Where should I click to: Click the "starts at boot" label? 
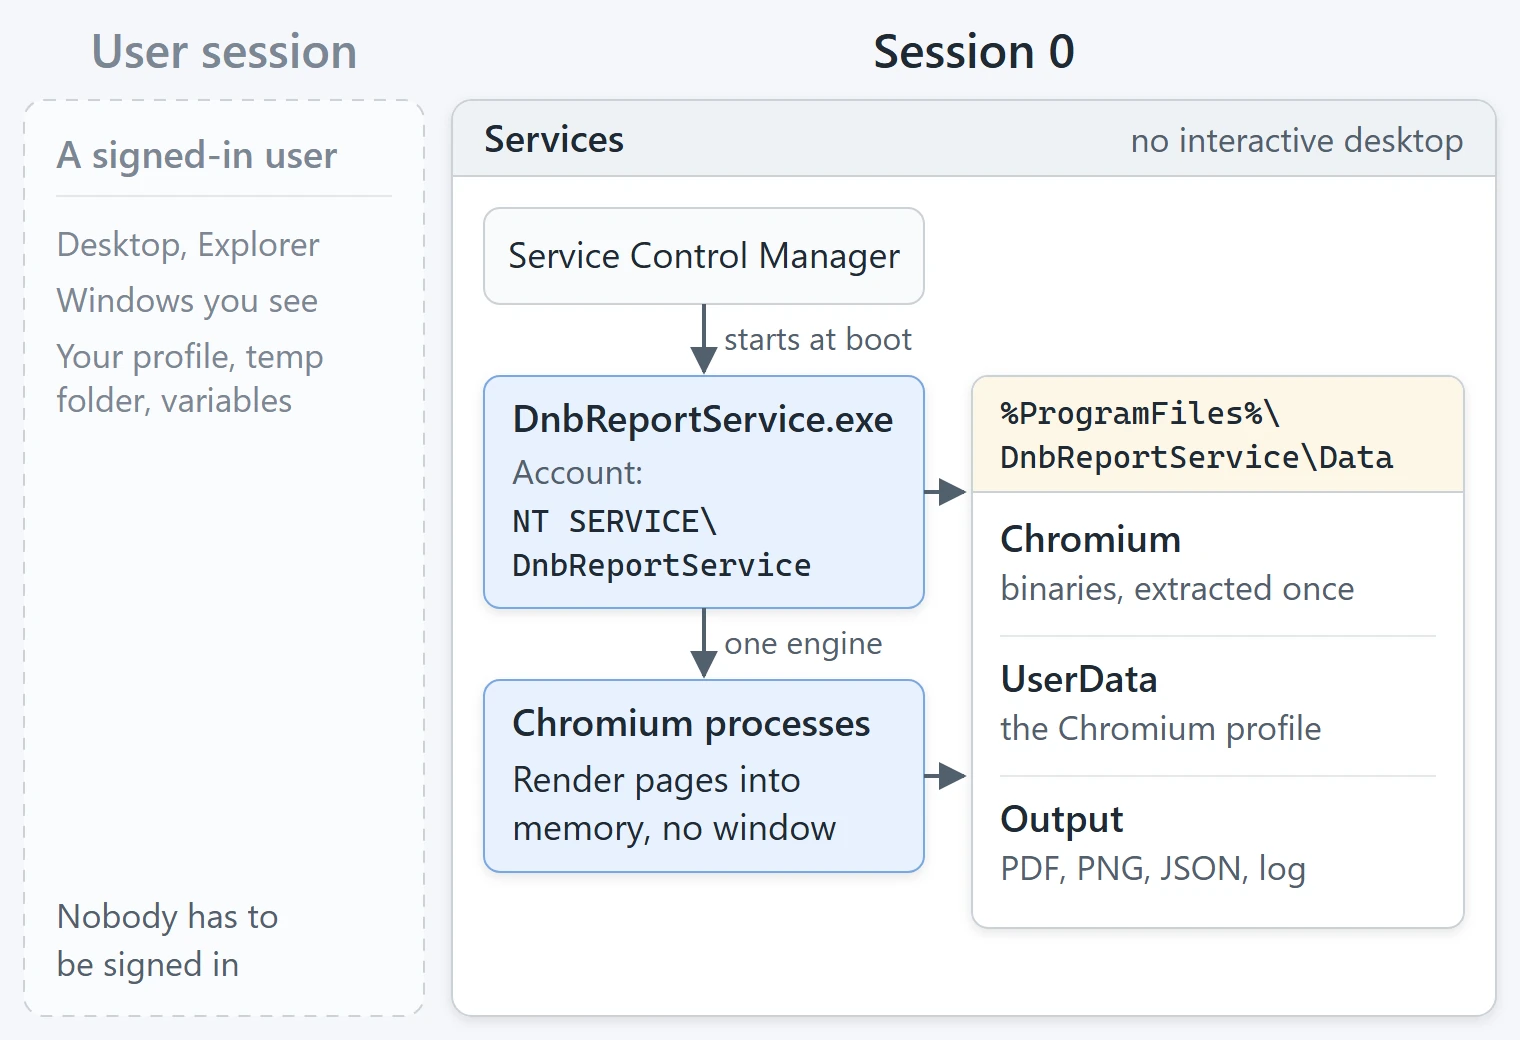[x=818, y=340]
